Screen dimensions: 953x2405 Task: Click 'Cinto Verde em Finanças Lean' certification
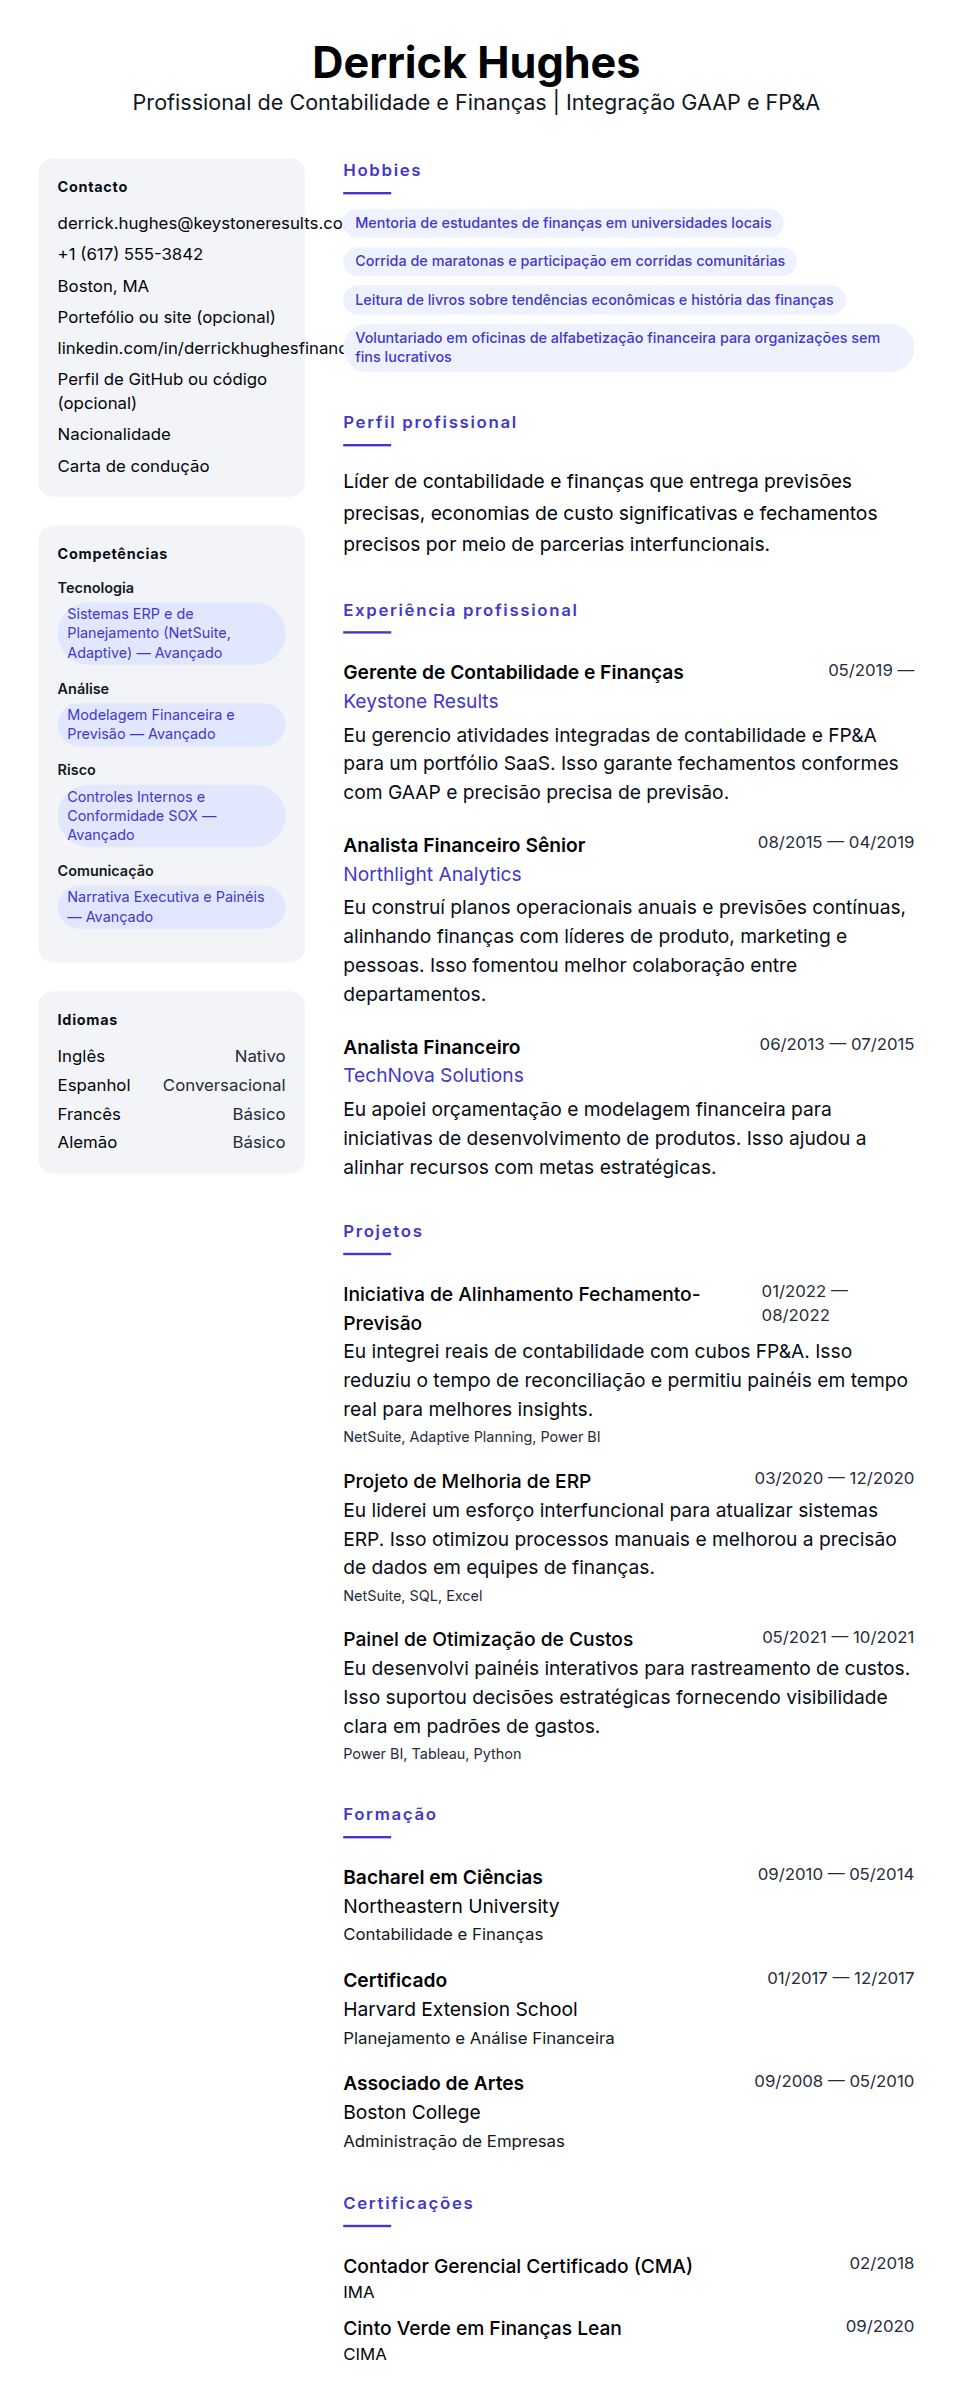pyautogui.click(x=482, y=2328)
